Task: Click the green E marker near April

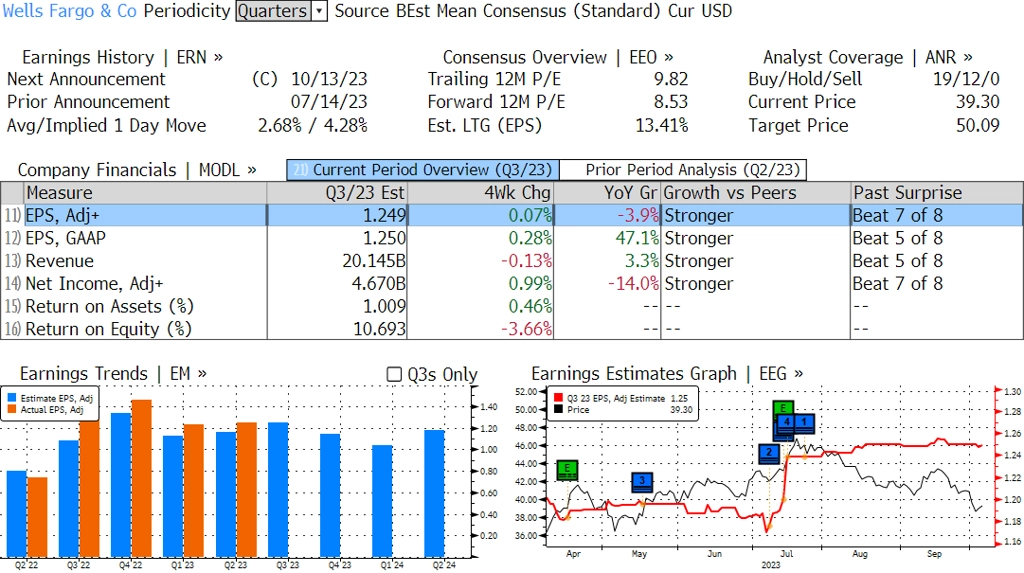Action: 567,470
